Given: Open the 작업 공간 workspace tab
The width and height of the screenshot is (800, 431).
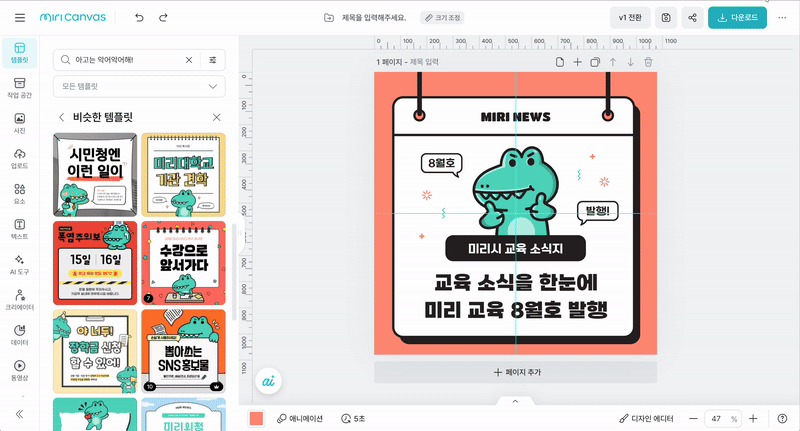Looking at the screenshot, I should tap(19, 88).
